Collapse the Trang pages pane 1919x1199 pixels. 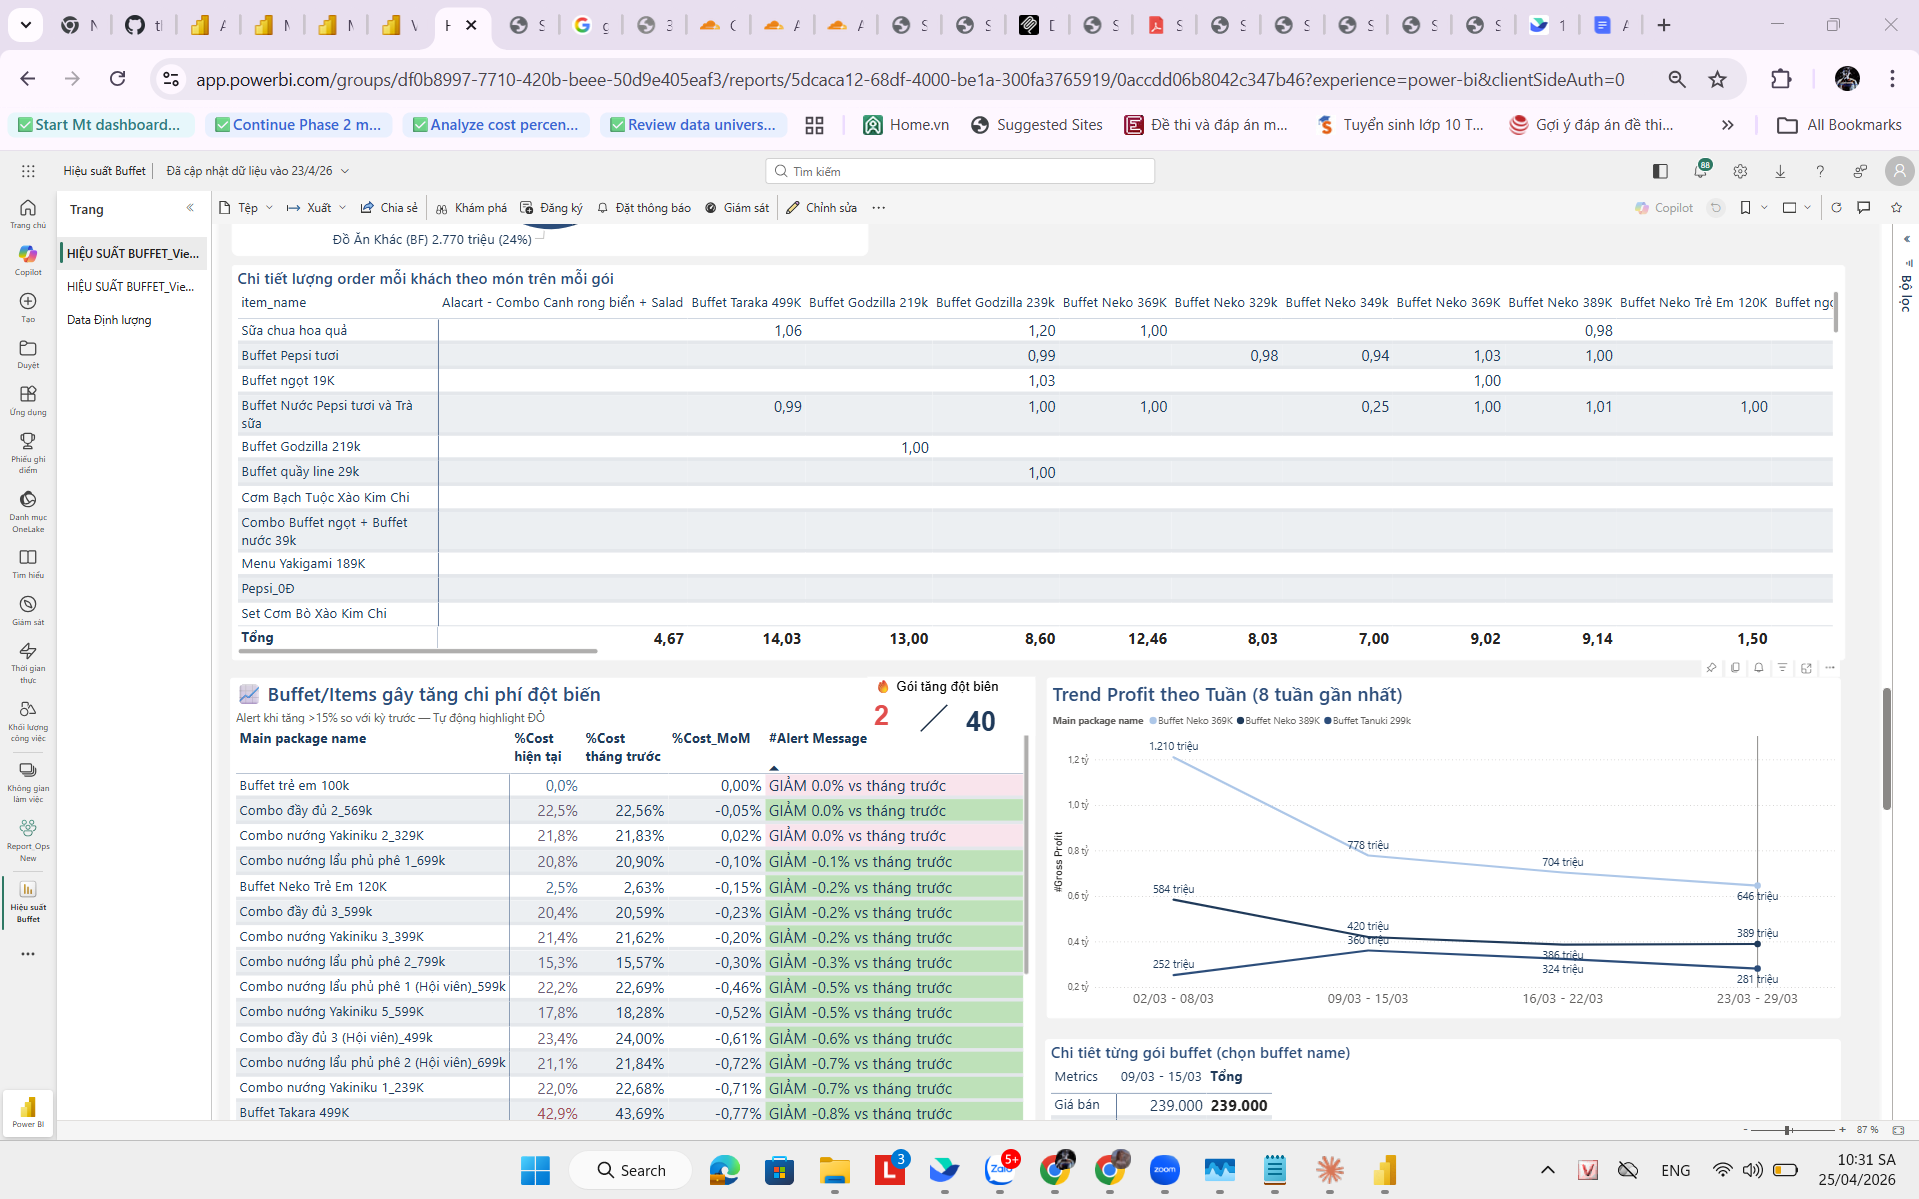point(190,208)
